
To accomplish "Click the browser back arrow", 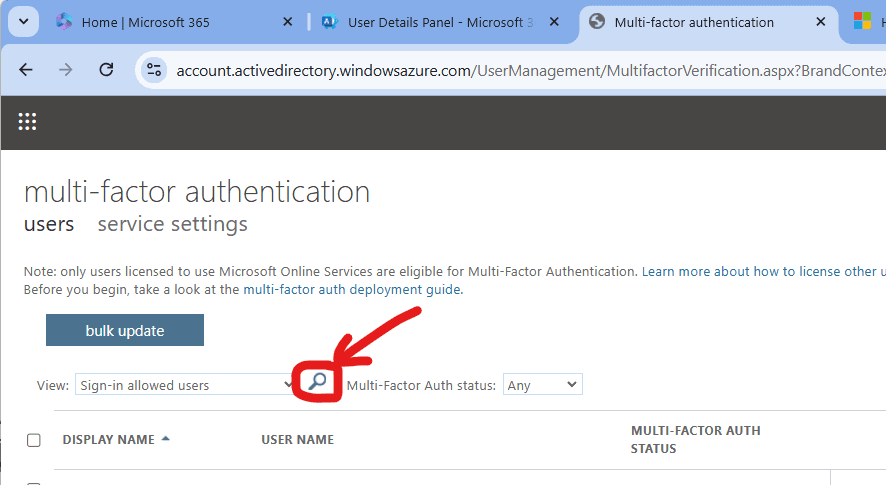I will (26, 69).
